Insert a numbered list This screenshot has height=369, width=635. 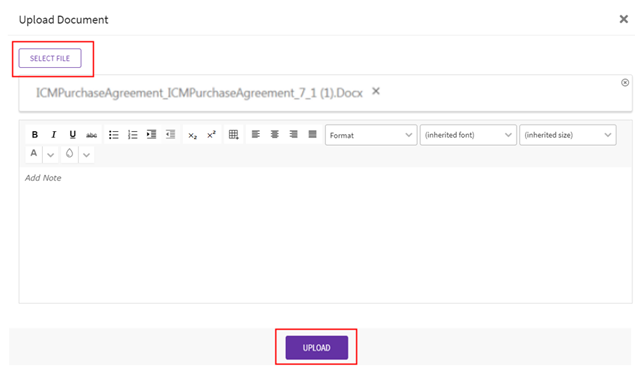[x=132, y=134]
